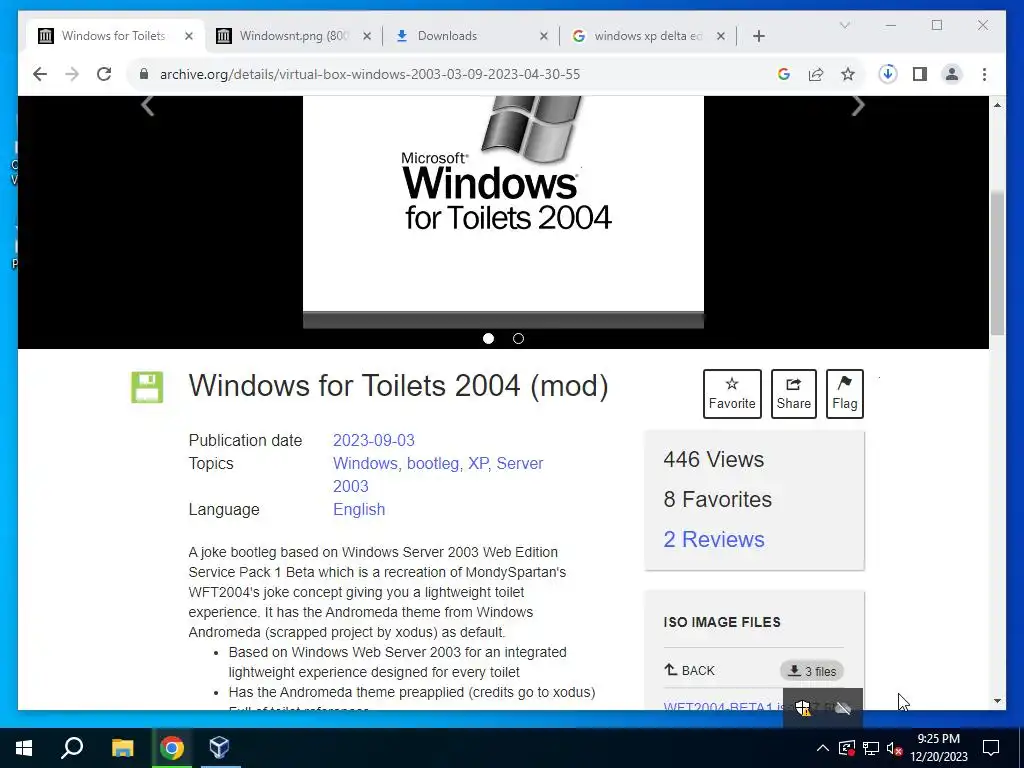Open the 2023-09-03 publication date link

click(x=374, y=440)
